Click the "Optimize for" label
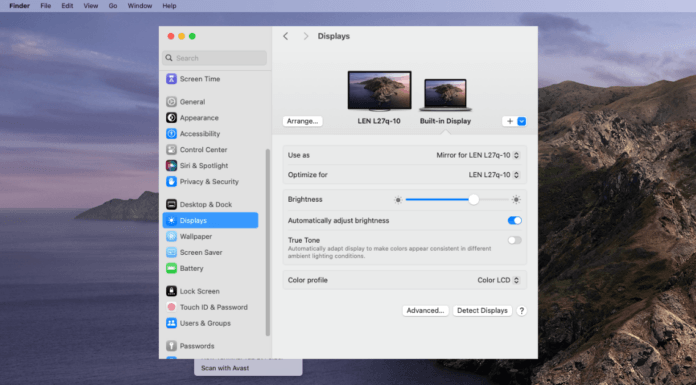 coord(308,175)
